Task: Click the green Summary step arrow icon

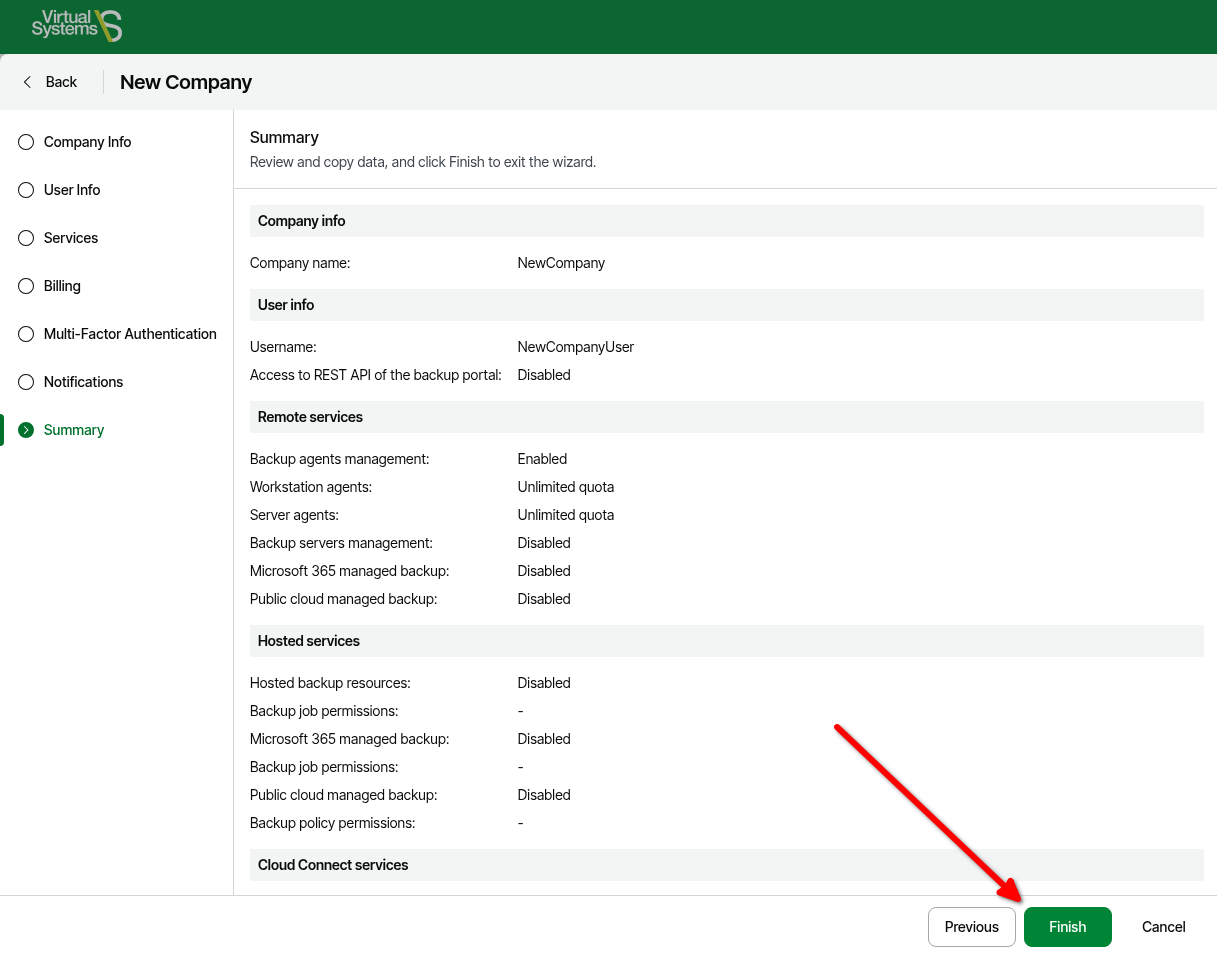Action: pyautogui.click(x=26, y=430)
